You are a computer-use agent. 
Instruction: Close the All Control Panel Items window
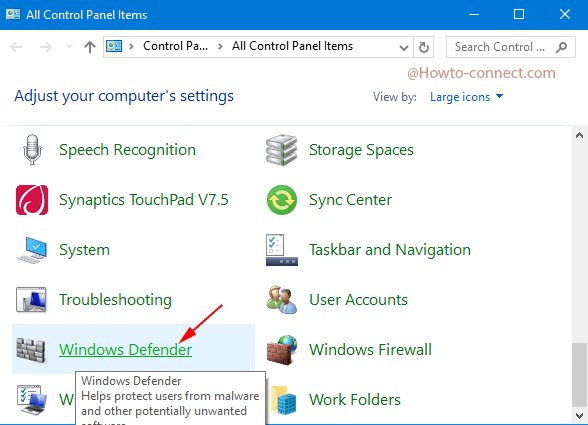pos(565,15)
